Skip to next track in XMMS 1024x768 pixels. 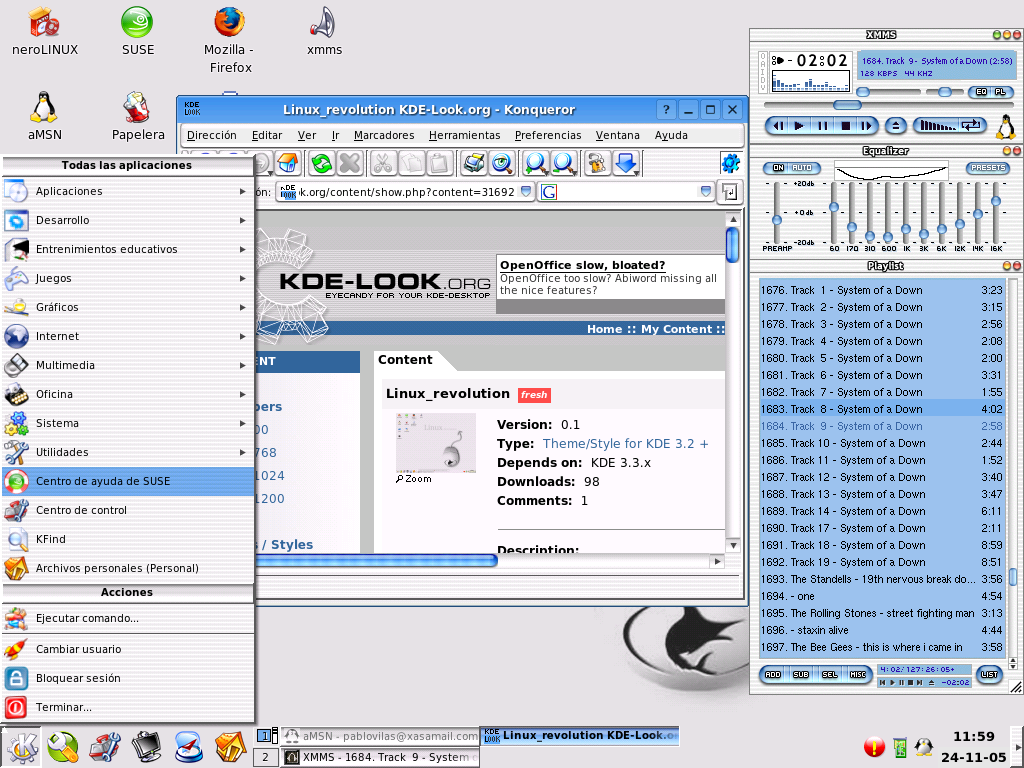pyautogui.click(x=867, y=125)
